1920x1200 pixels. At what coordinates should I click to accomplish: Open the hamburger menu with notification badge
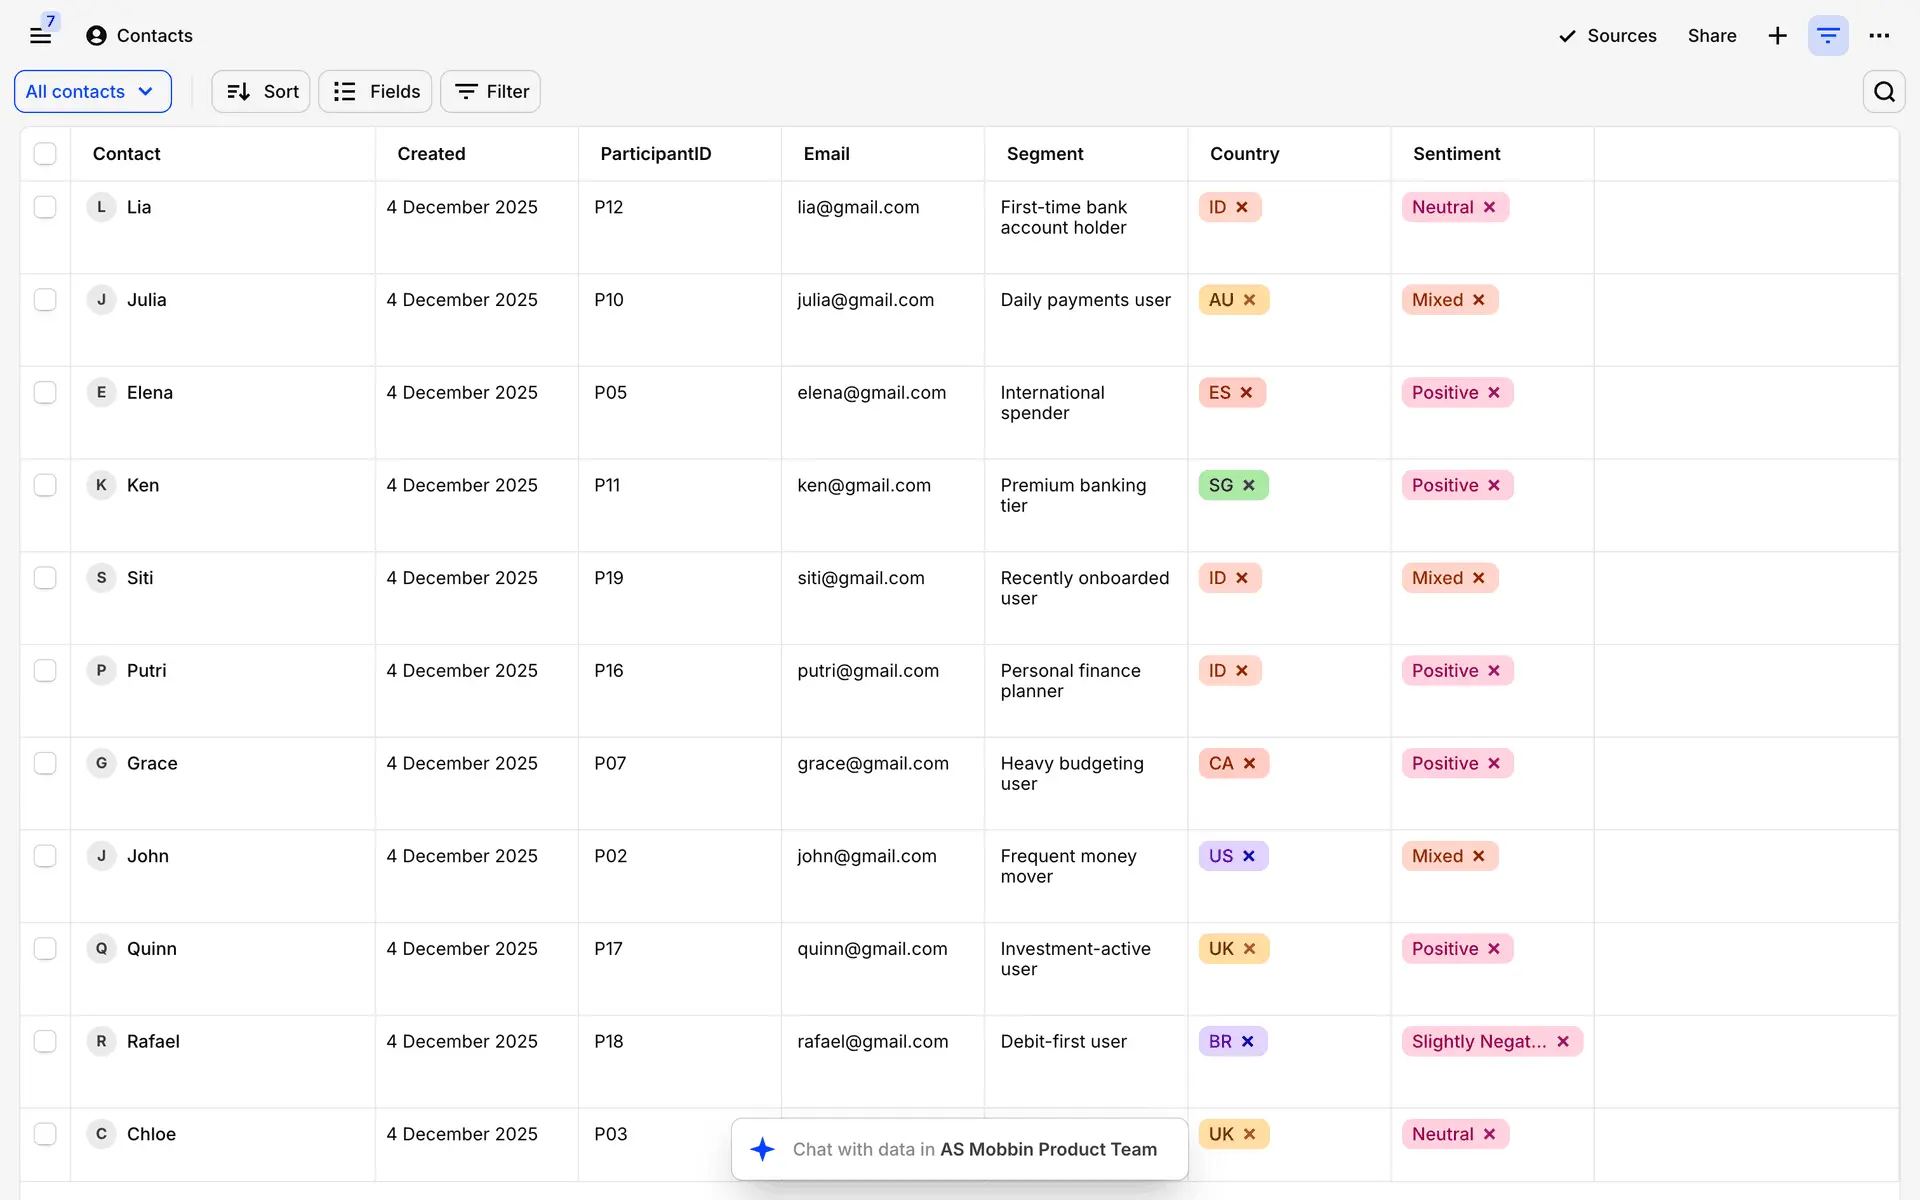(x=40, y=35)
